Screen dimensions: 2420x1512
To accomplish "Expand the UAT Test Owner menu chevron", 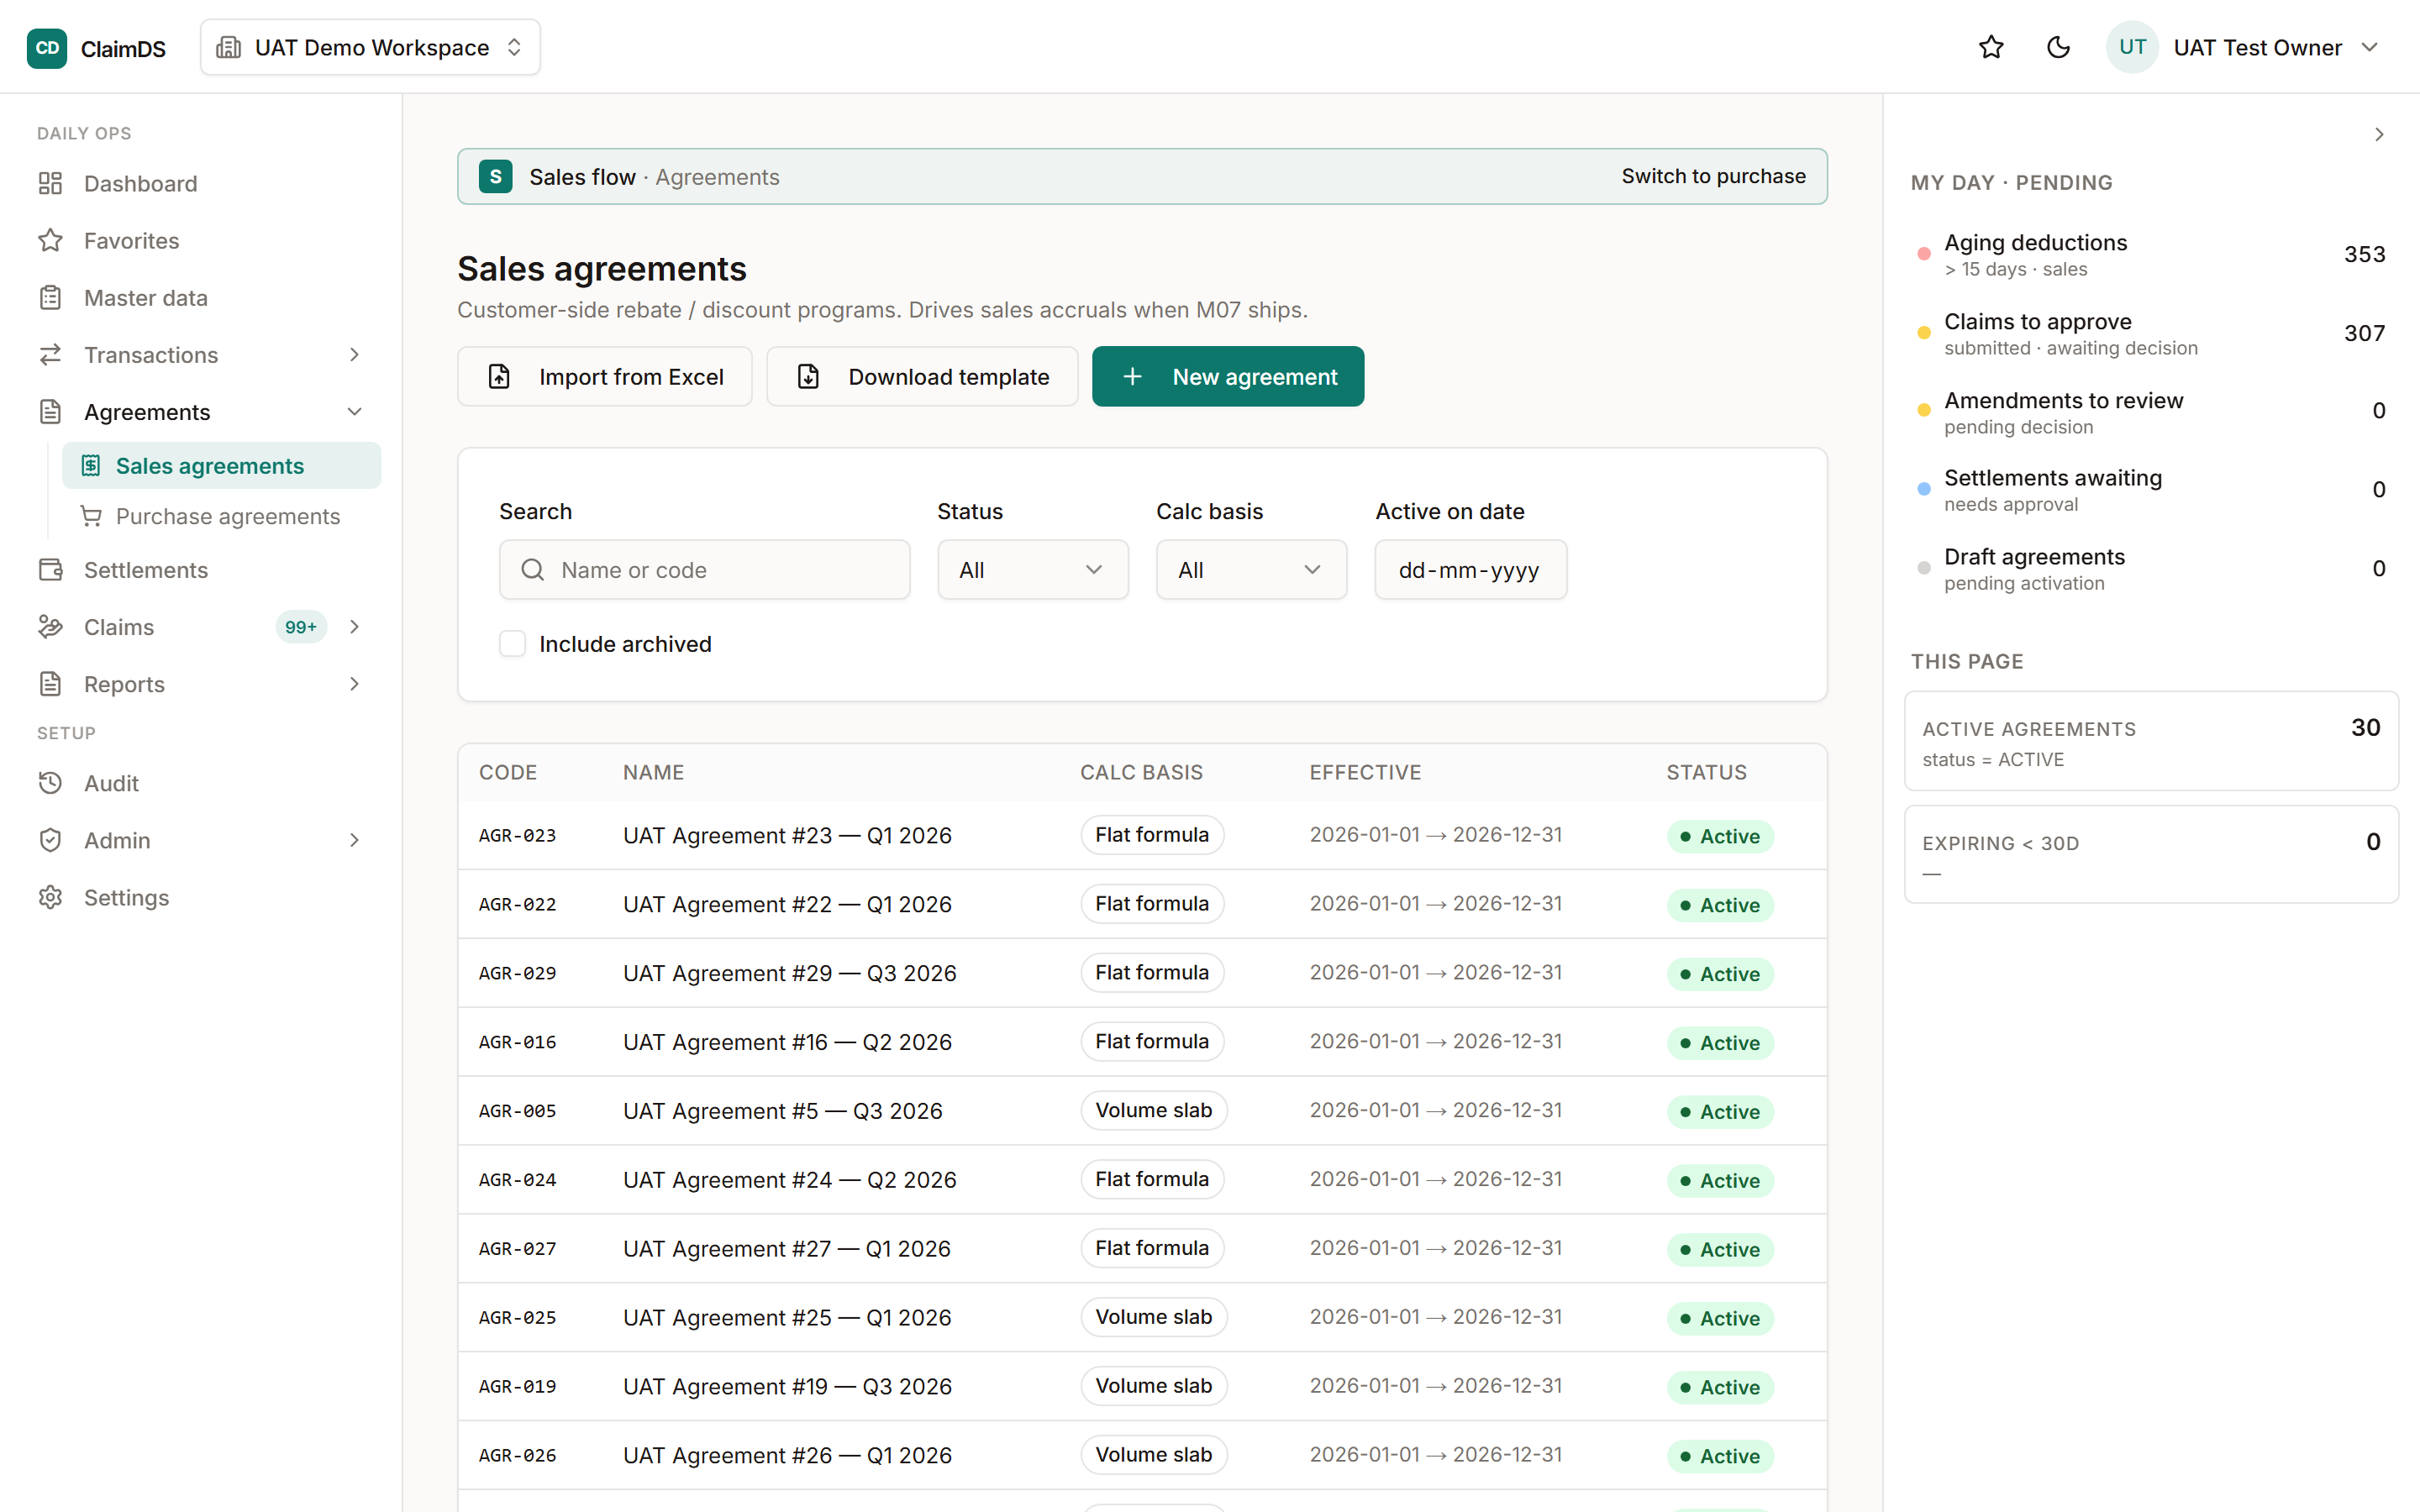I will 2369,47.
